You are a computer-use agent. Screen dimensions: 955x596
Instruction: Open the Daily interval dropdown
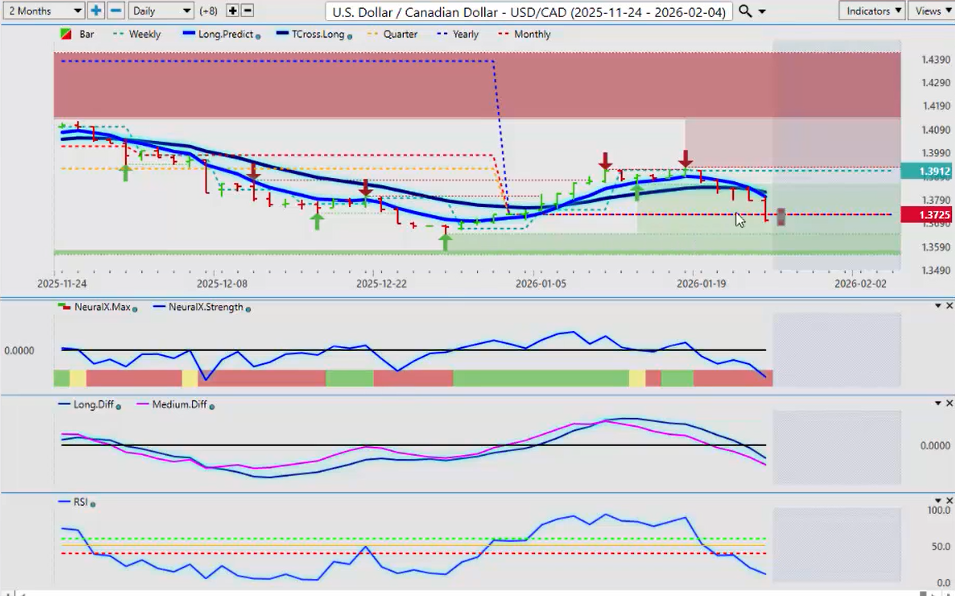click(x=160, y=10)
